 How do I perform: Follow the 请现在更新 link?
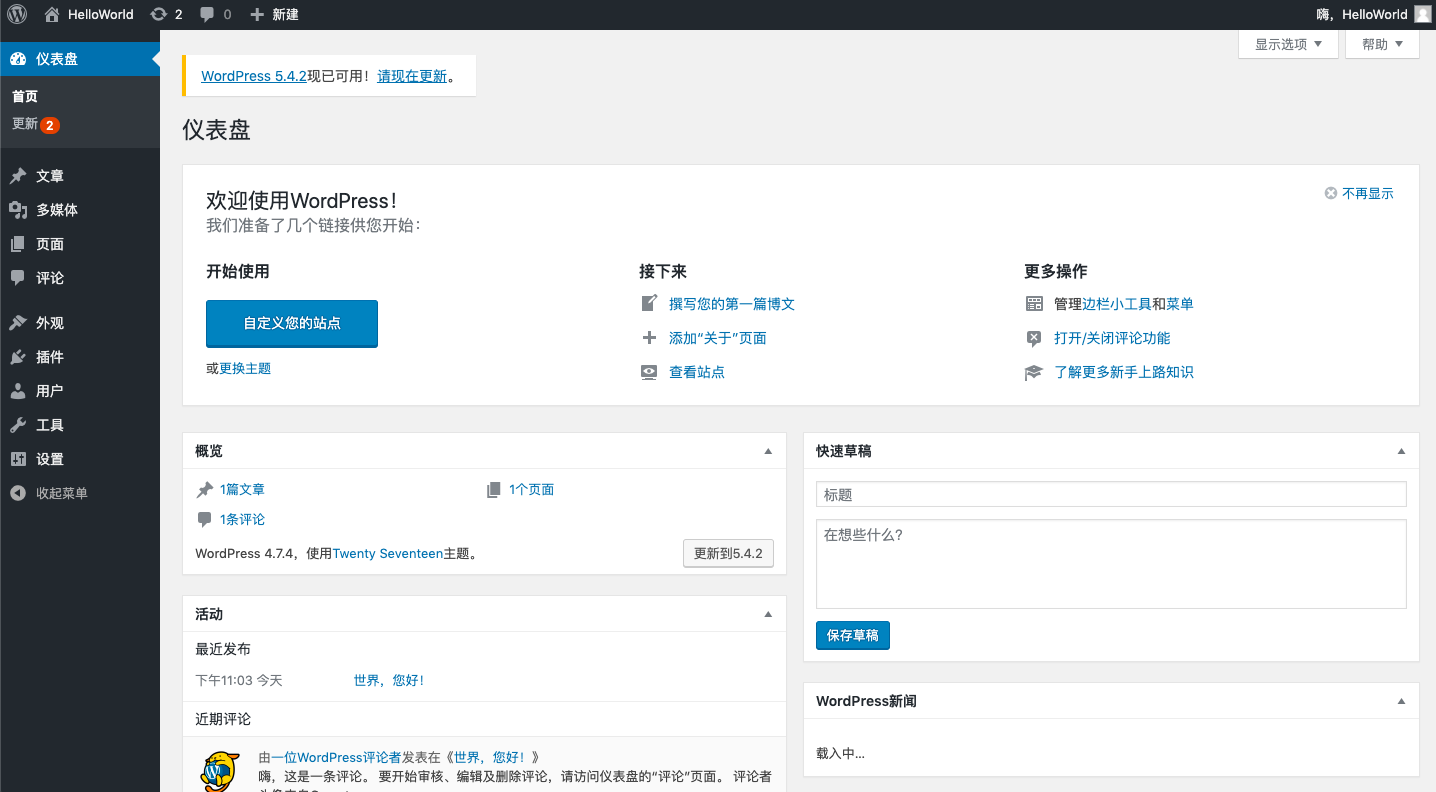tap(412, 76)
